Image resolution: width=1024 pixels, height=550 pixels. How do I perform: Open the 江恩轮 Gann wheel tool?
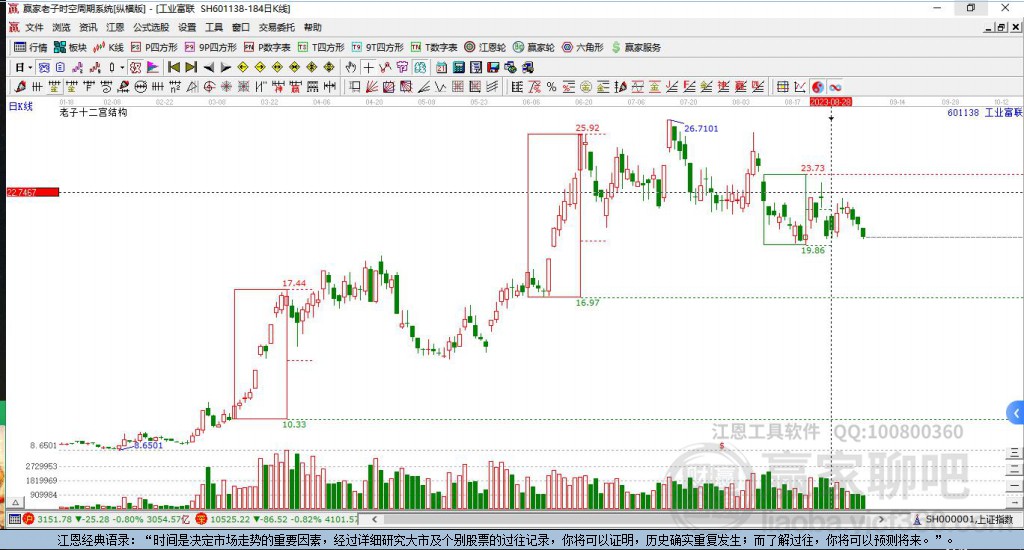[x=485, y=47]
